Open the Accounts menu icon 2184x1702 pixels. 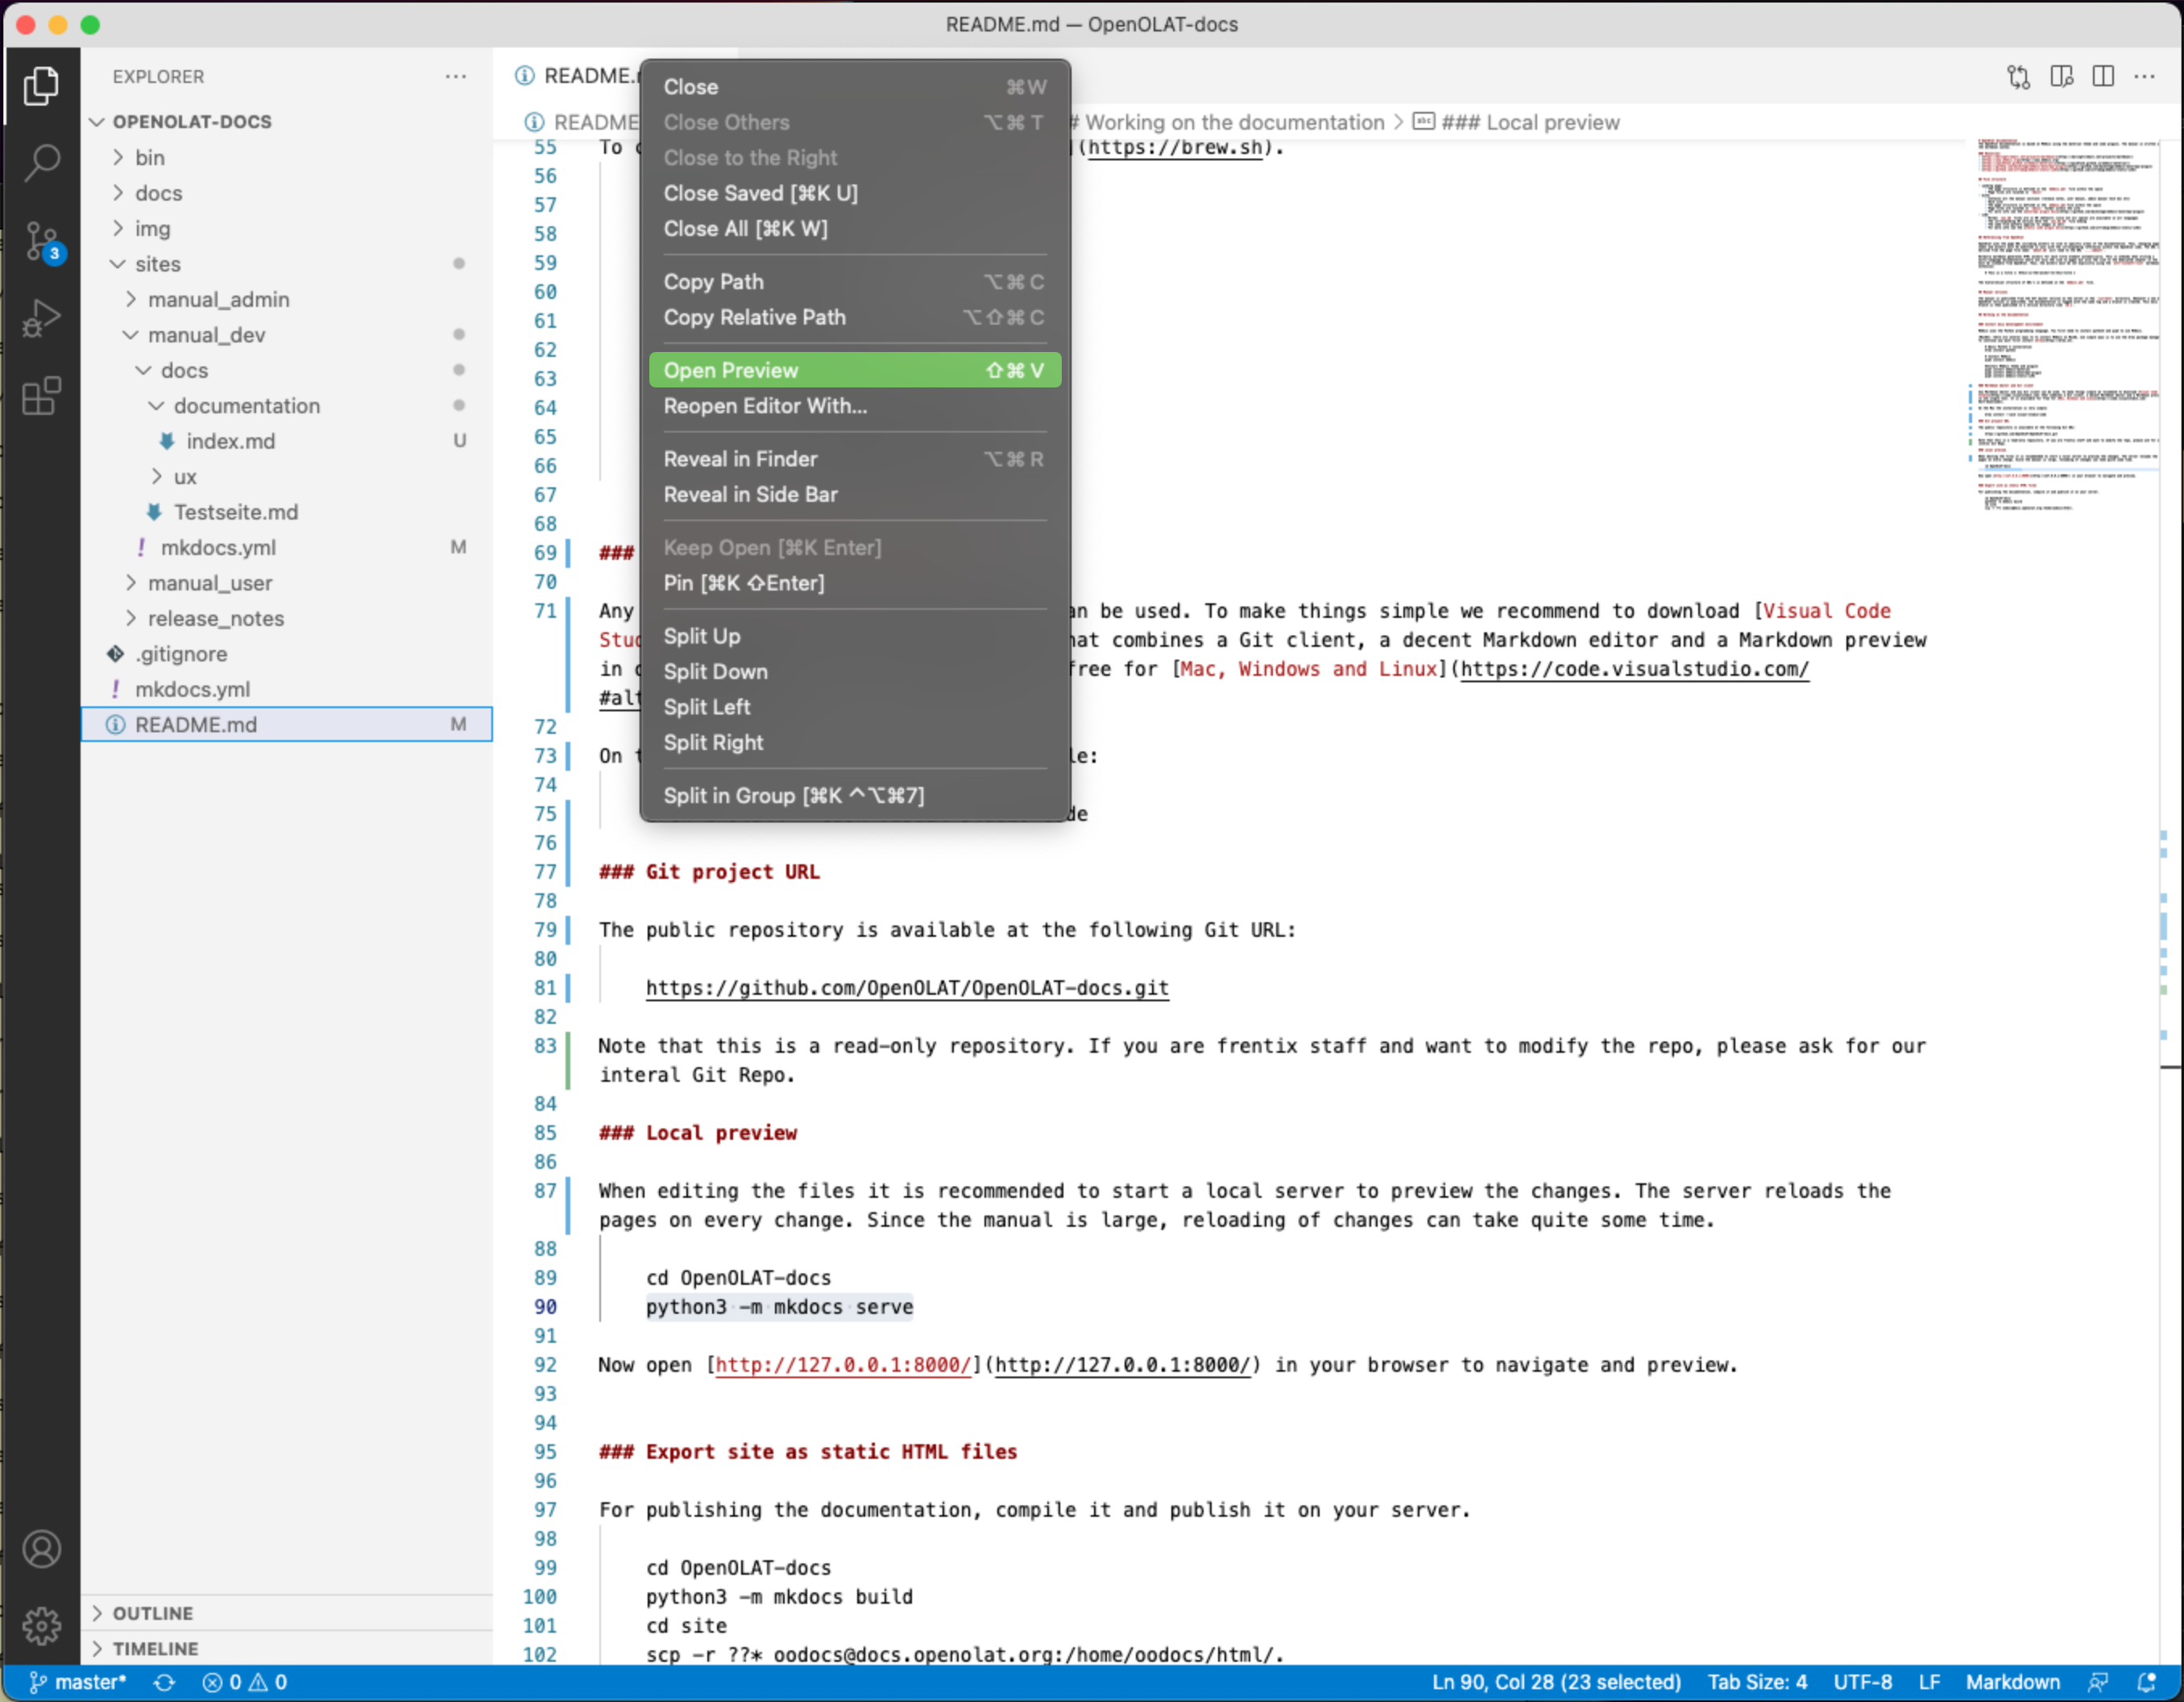coord(41,1549)
